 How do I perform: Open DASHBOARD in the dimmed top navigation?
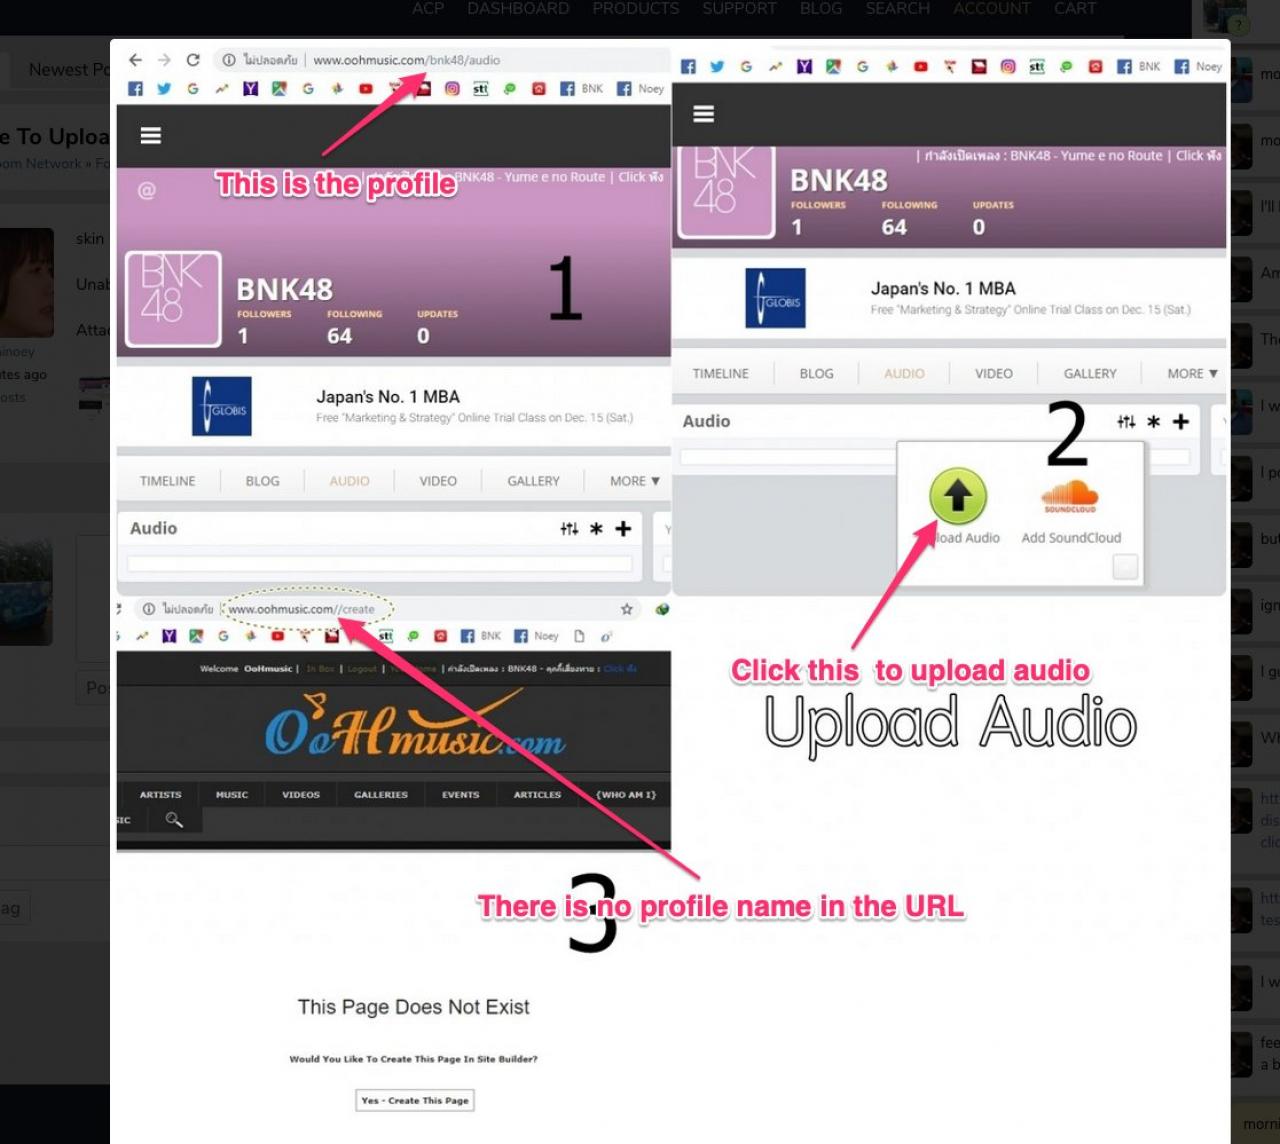pos(518,9)
